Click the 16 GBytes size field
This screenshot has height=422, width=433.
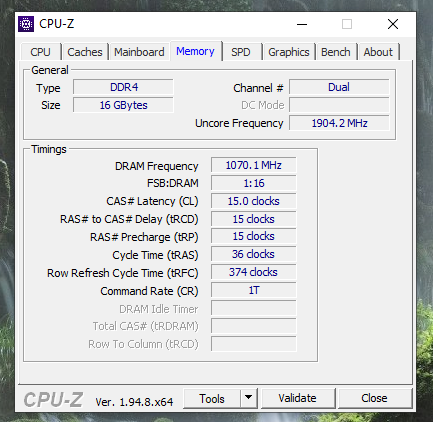click(x=123, y=105)
